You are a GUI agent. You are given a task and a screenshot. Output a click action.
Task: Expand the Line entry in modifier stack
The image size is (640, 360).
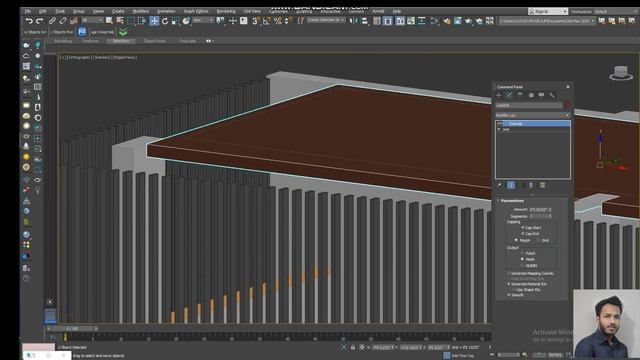click(x=499, y=129)
